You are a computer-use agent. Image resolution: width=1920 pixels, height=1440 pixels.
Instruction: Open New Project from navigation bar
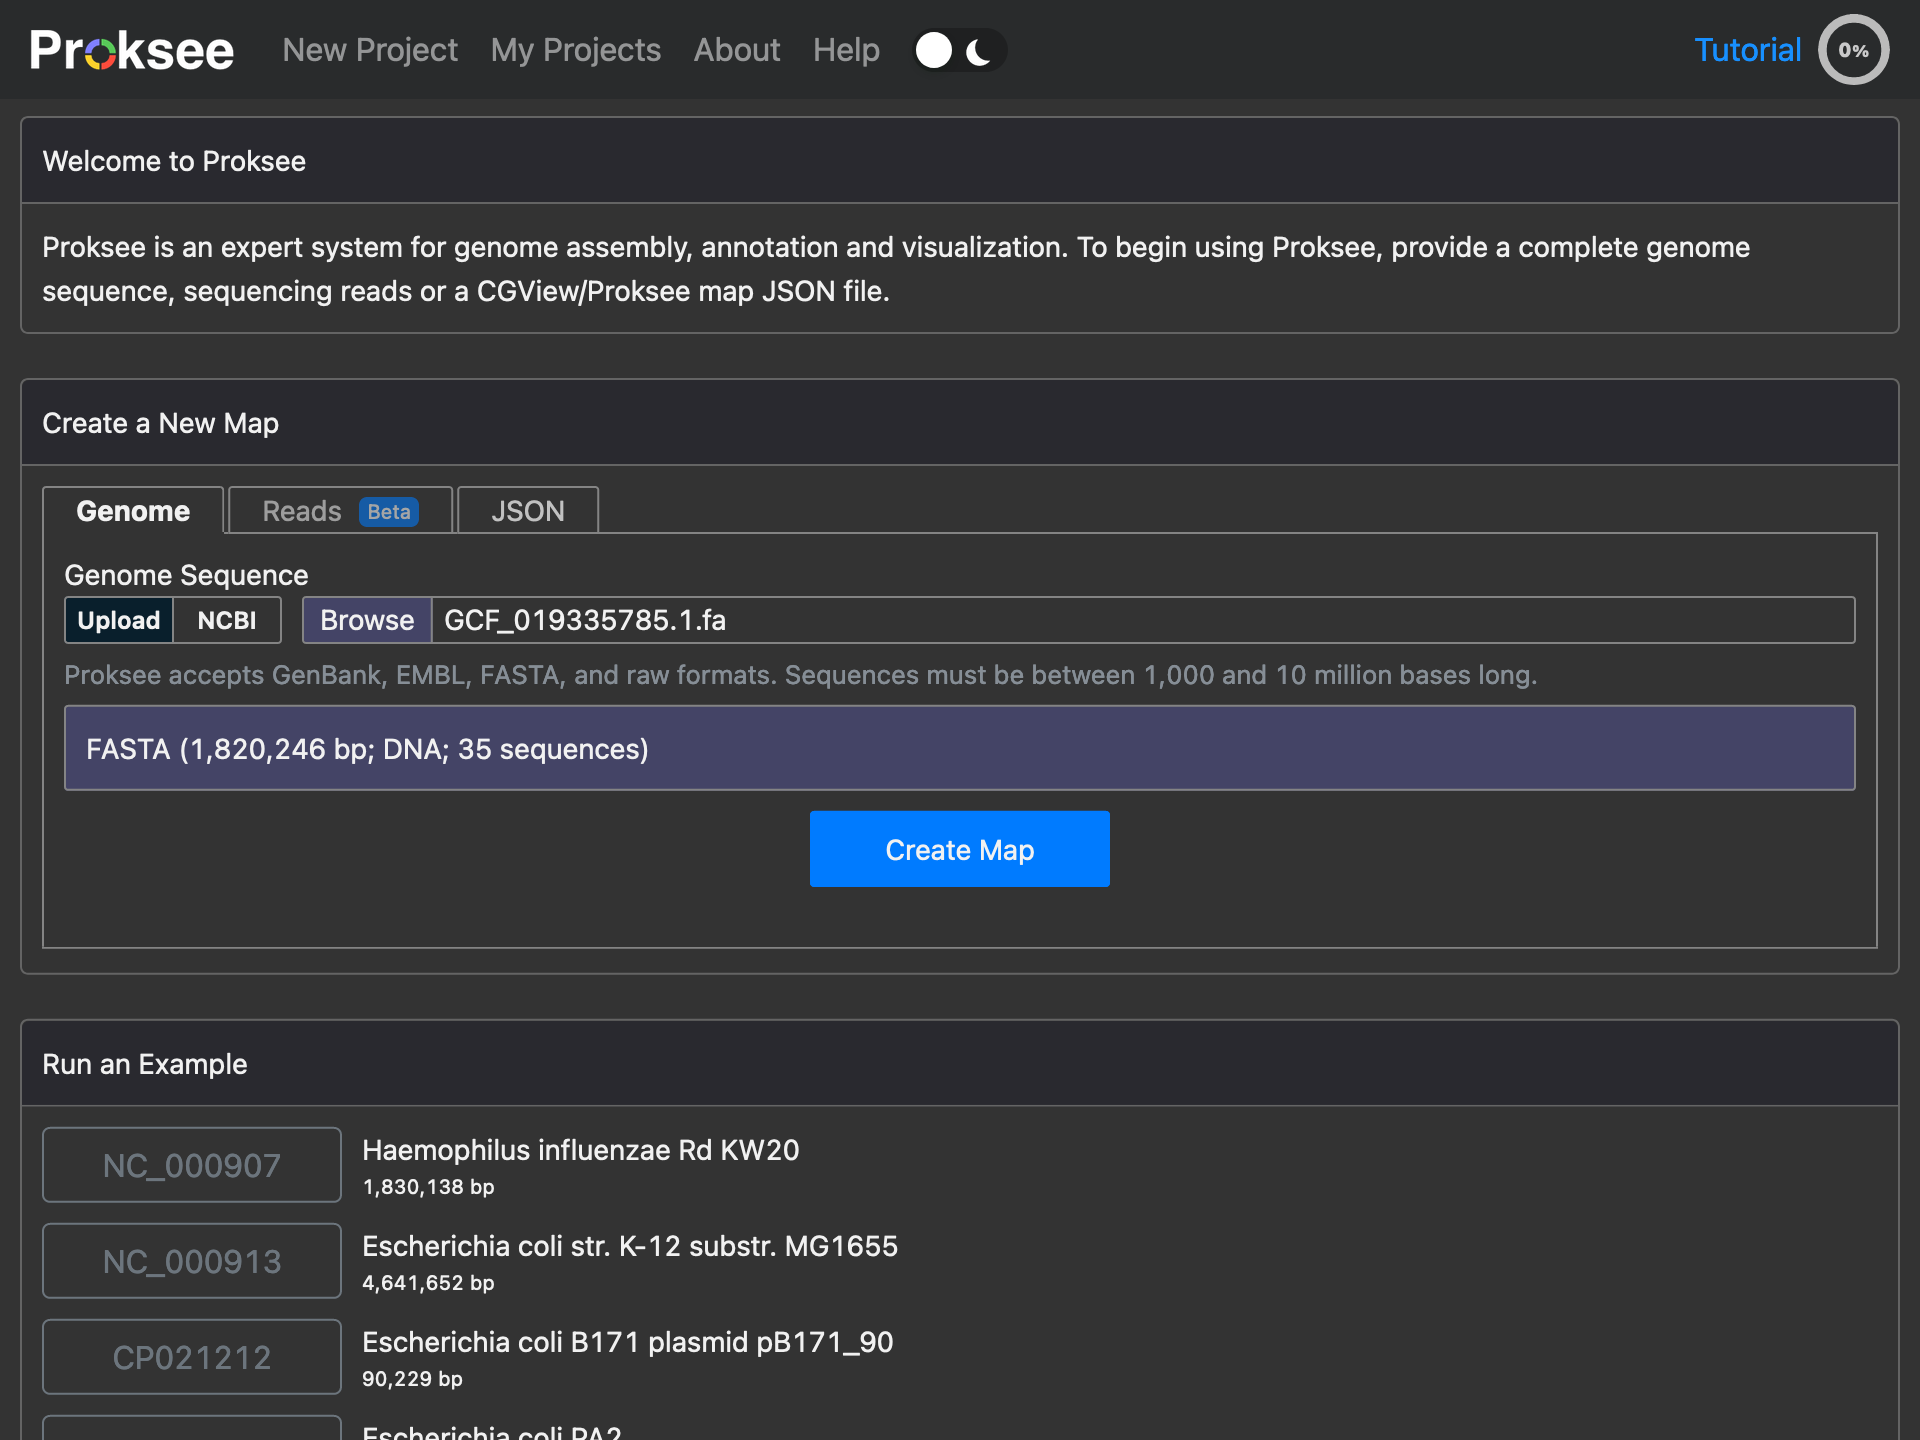click(x=370, y=50)
